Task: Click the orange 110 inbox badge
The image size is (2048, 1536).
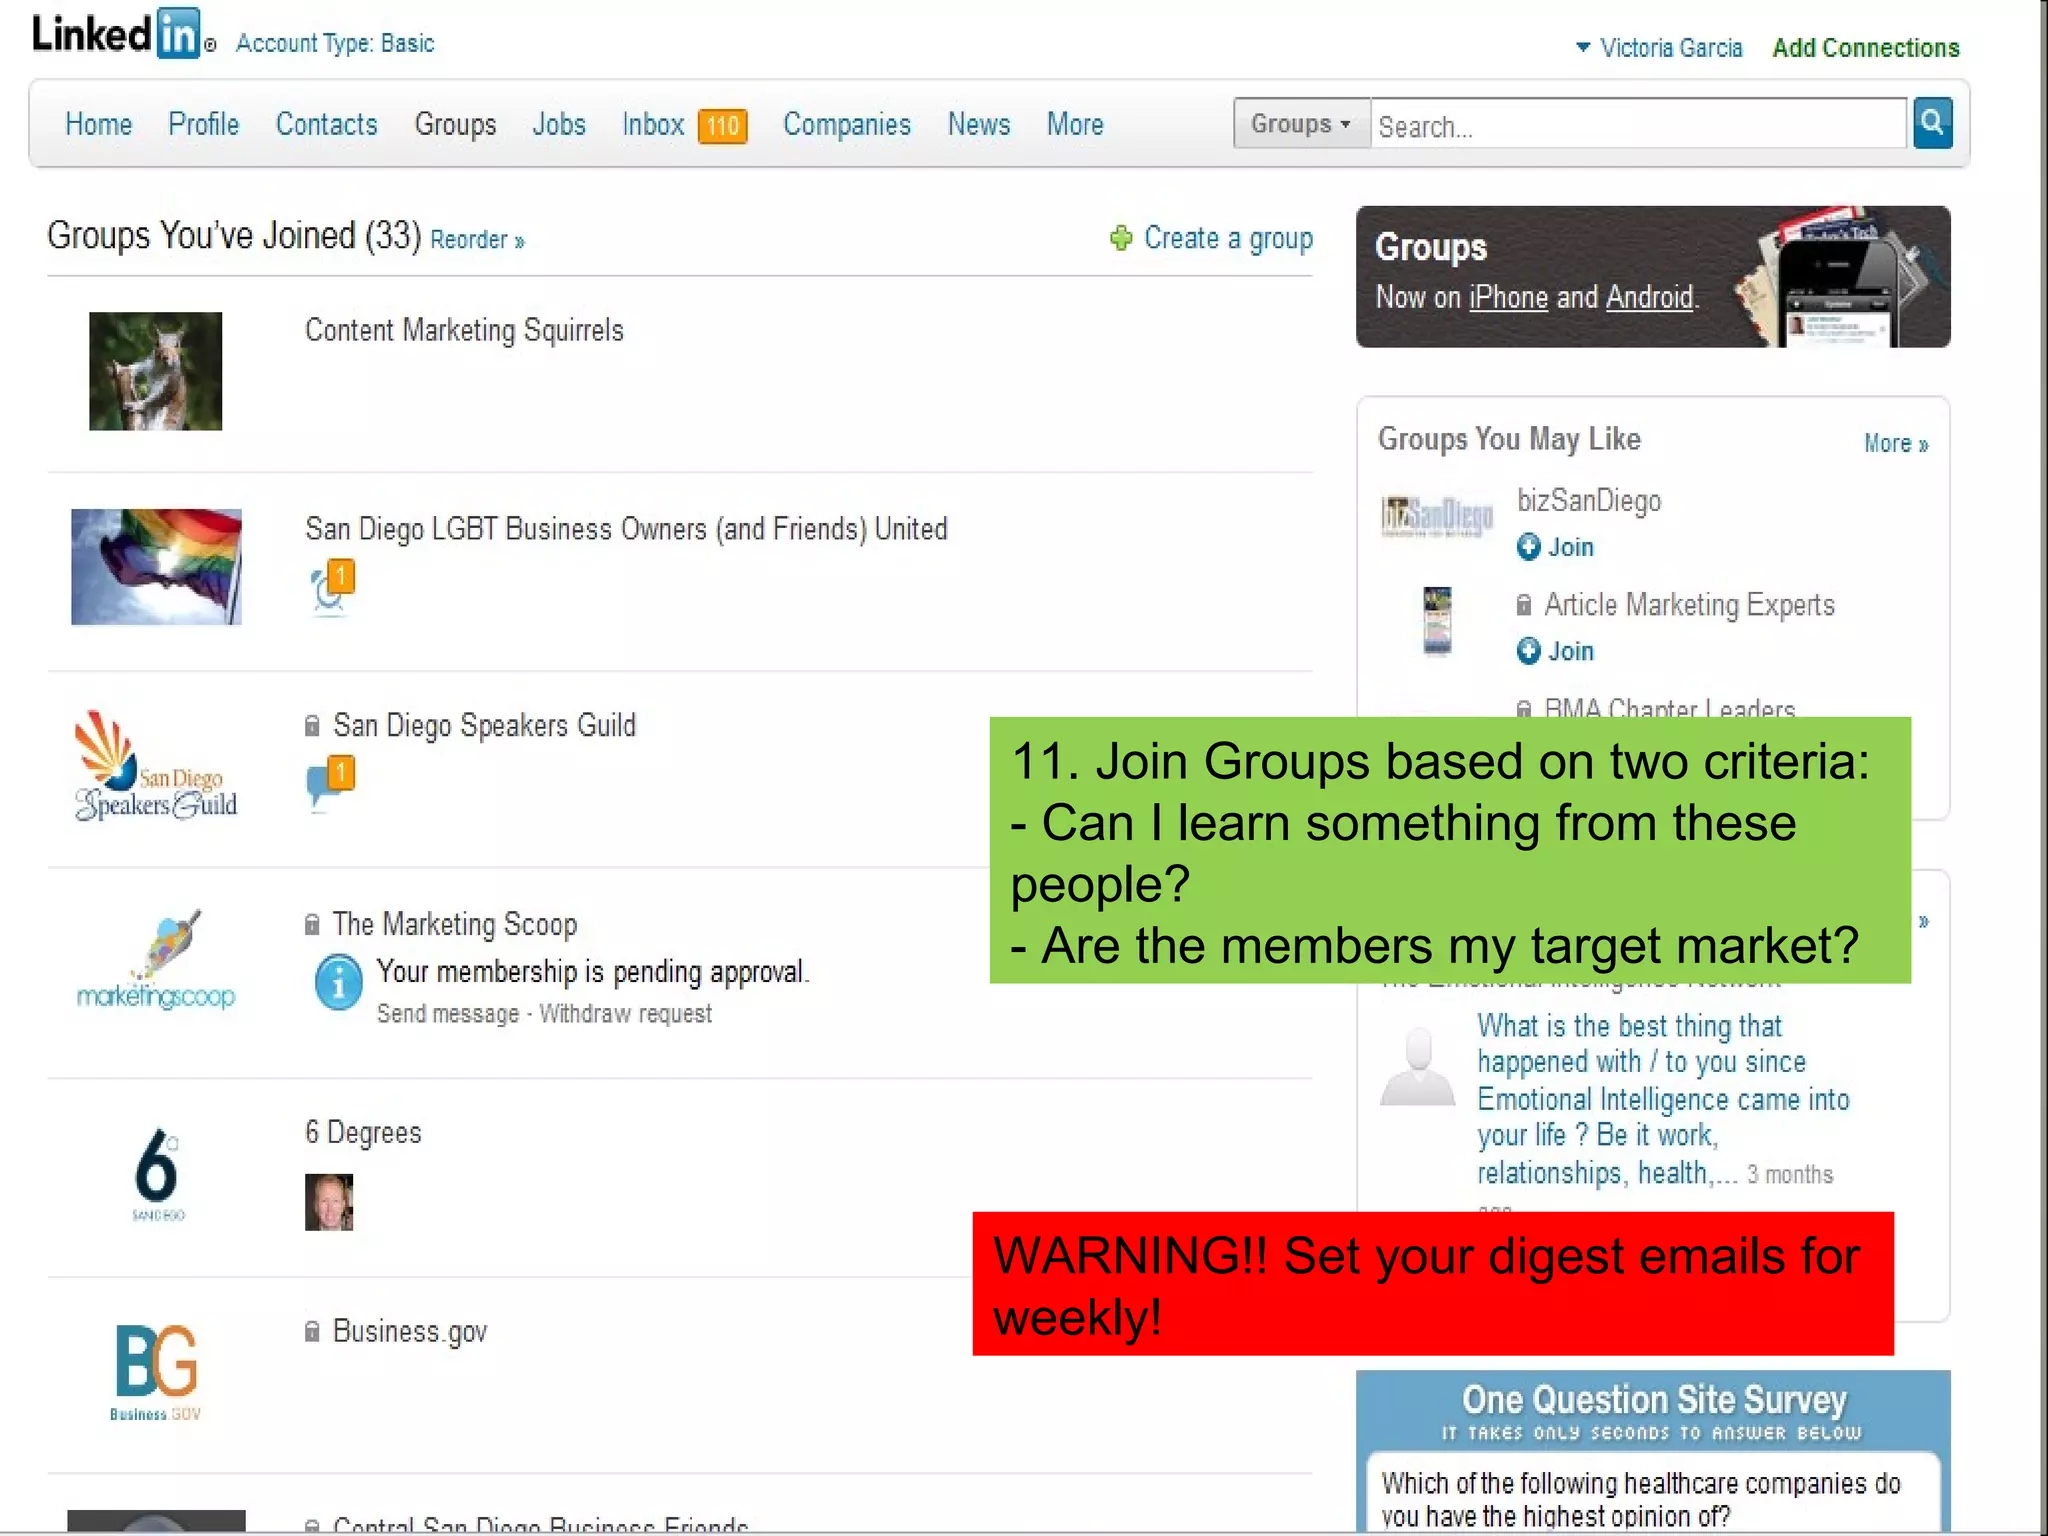Action: pyautogui.click(x=723, y=126)
